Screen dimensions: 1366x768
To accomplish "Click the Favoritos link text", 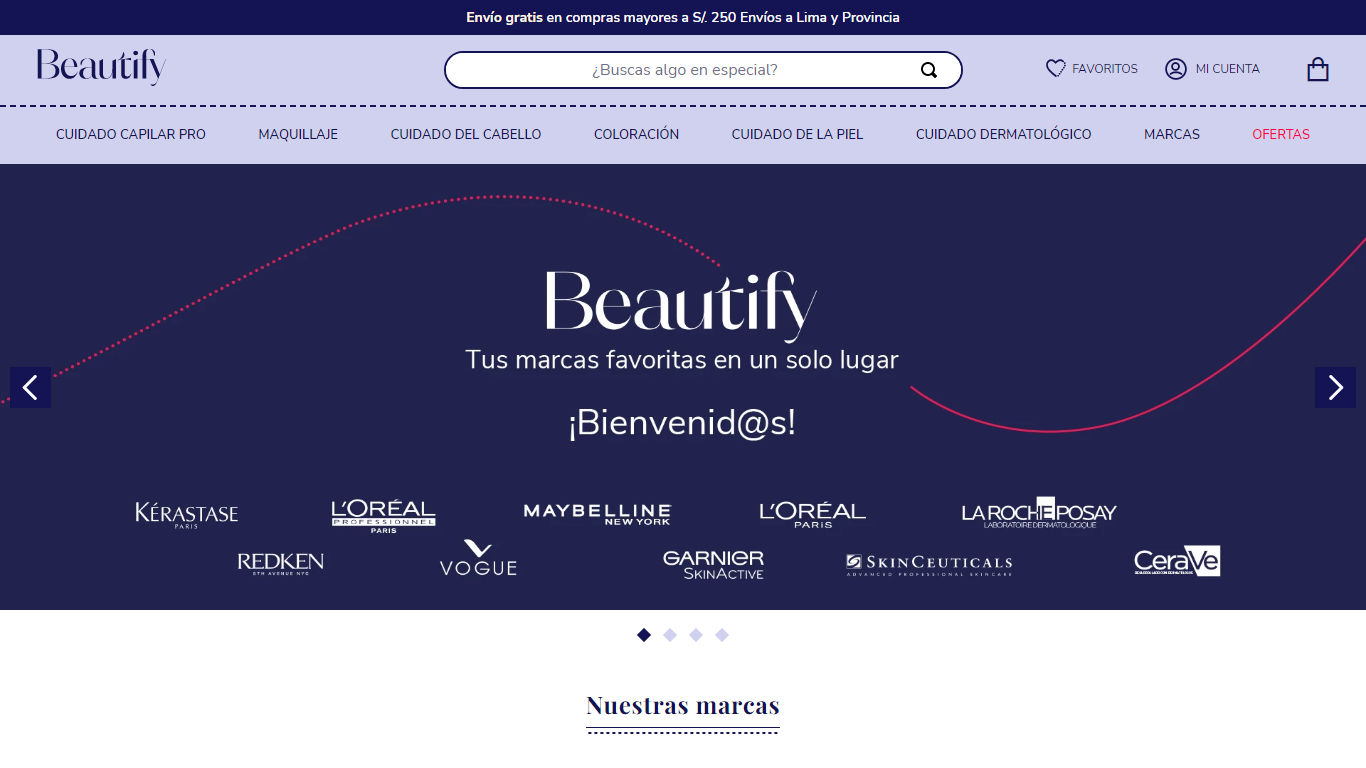I will (x=1105, y=69).
